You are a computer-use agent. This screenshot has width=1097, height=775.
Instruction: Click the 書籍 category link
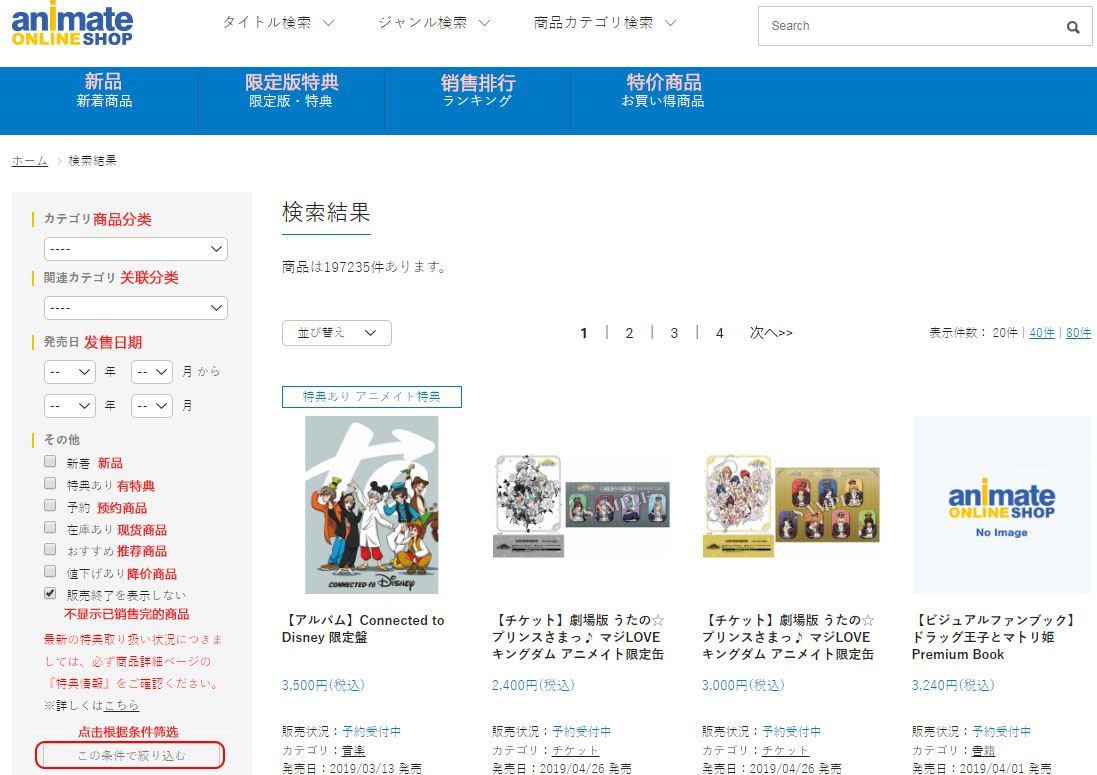coord(983,751)
